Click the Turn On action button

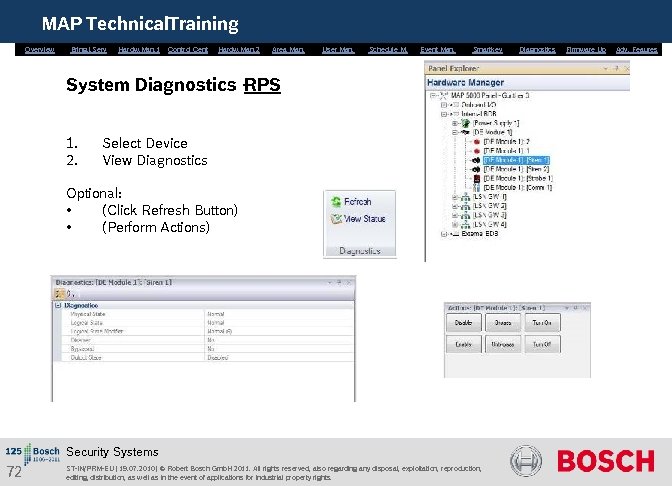(x=542, y=323)
